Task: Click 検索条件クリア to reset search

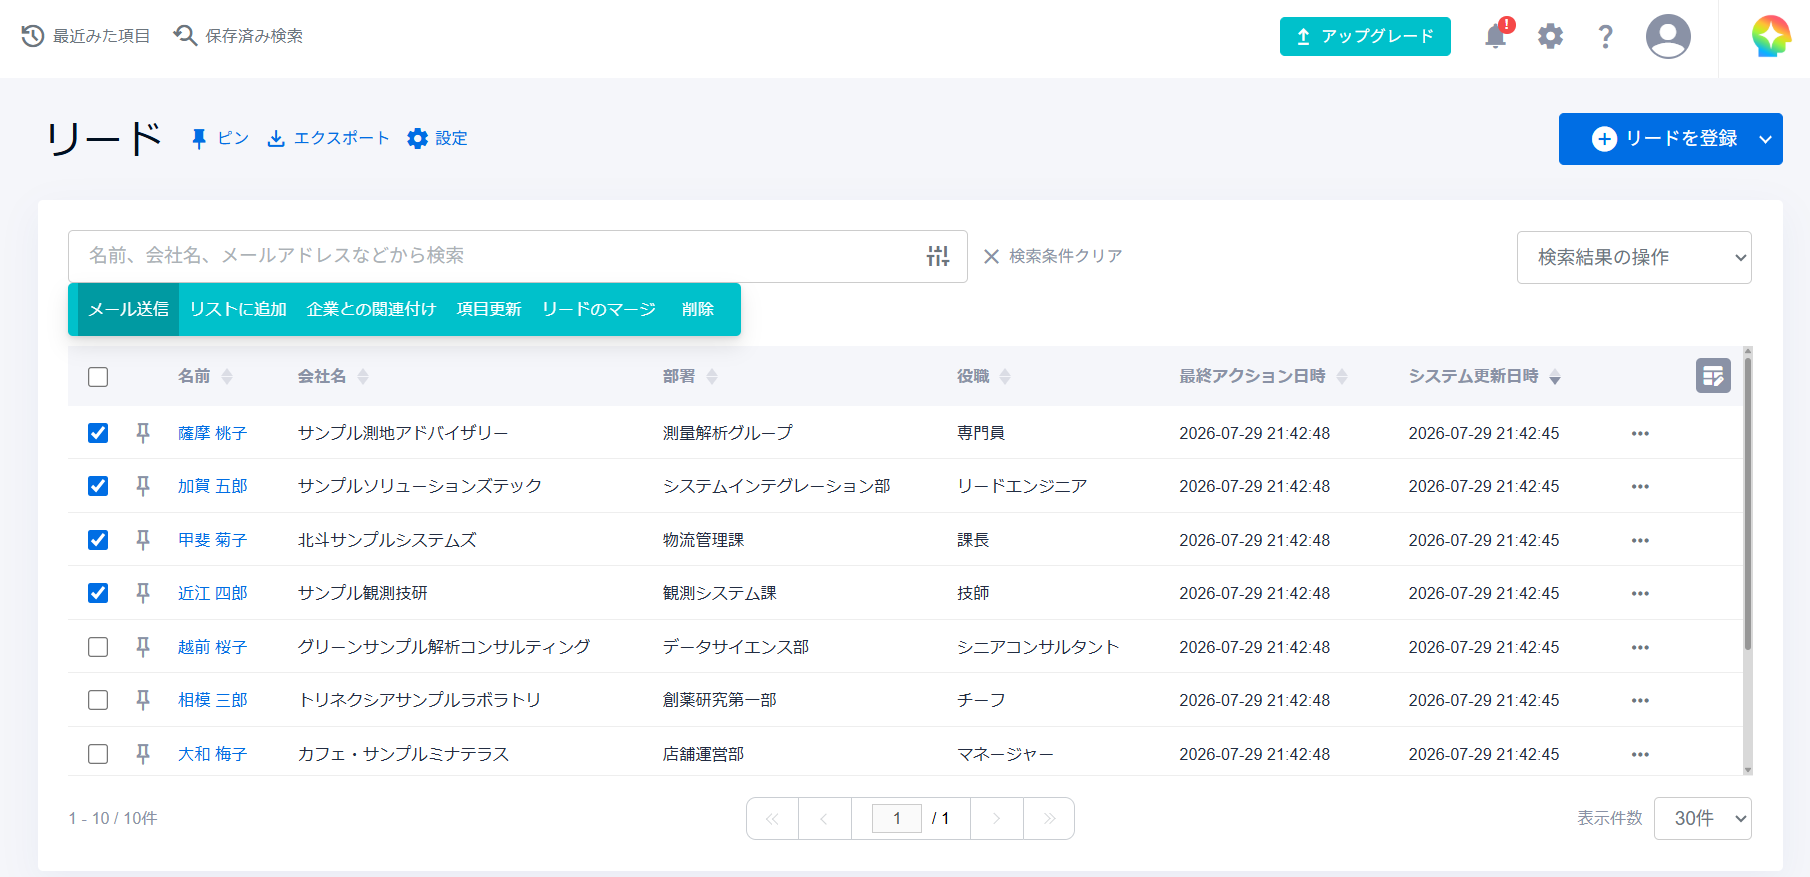Action: [x=1053, y=256]
